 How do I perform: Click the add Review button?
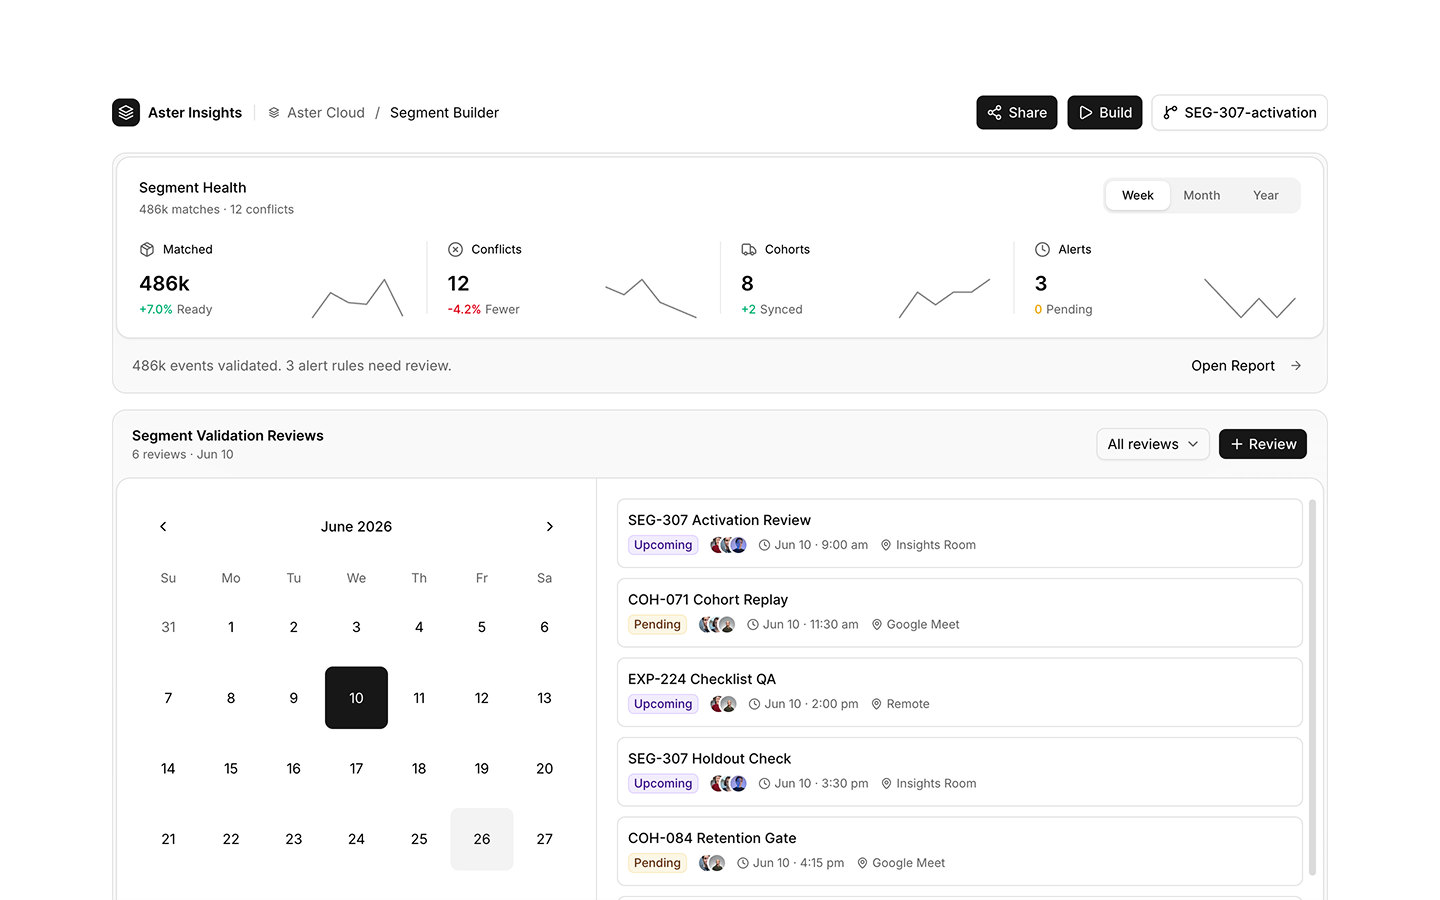[1263, 444]
